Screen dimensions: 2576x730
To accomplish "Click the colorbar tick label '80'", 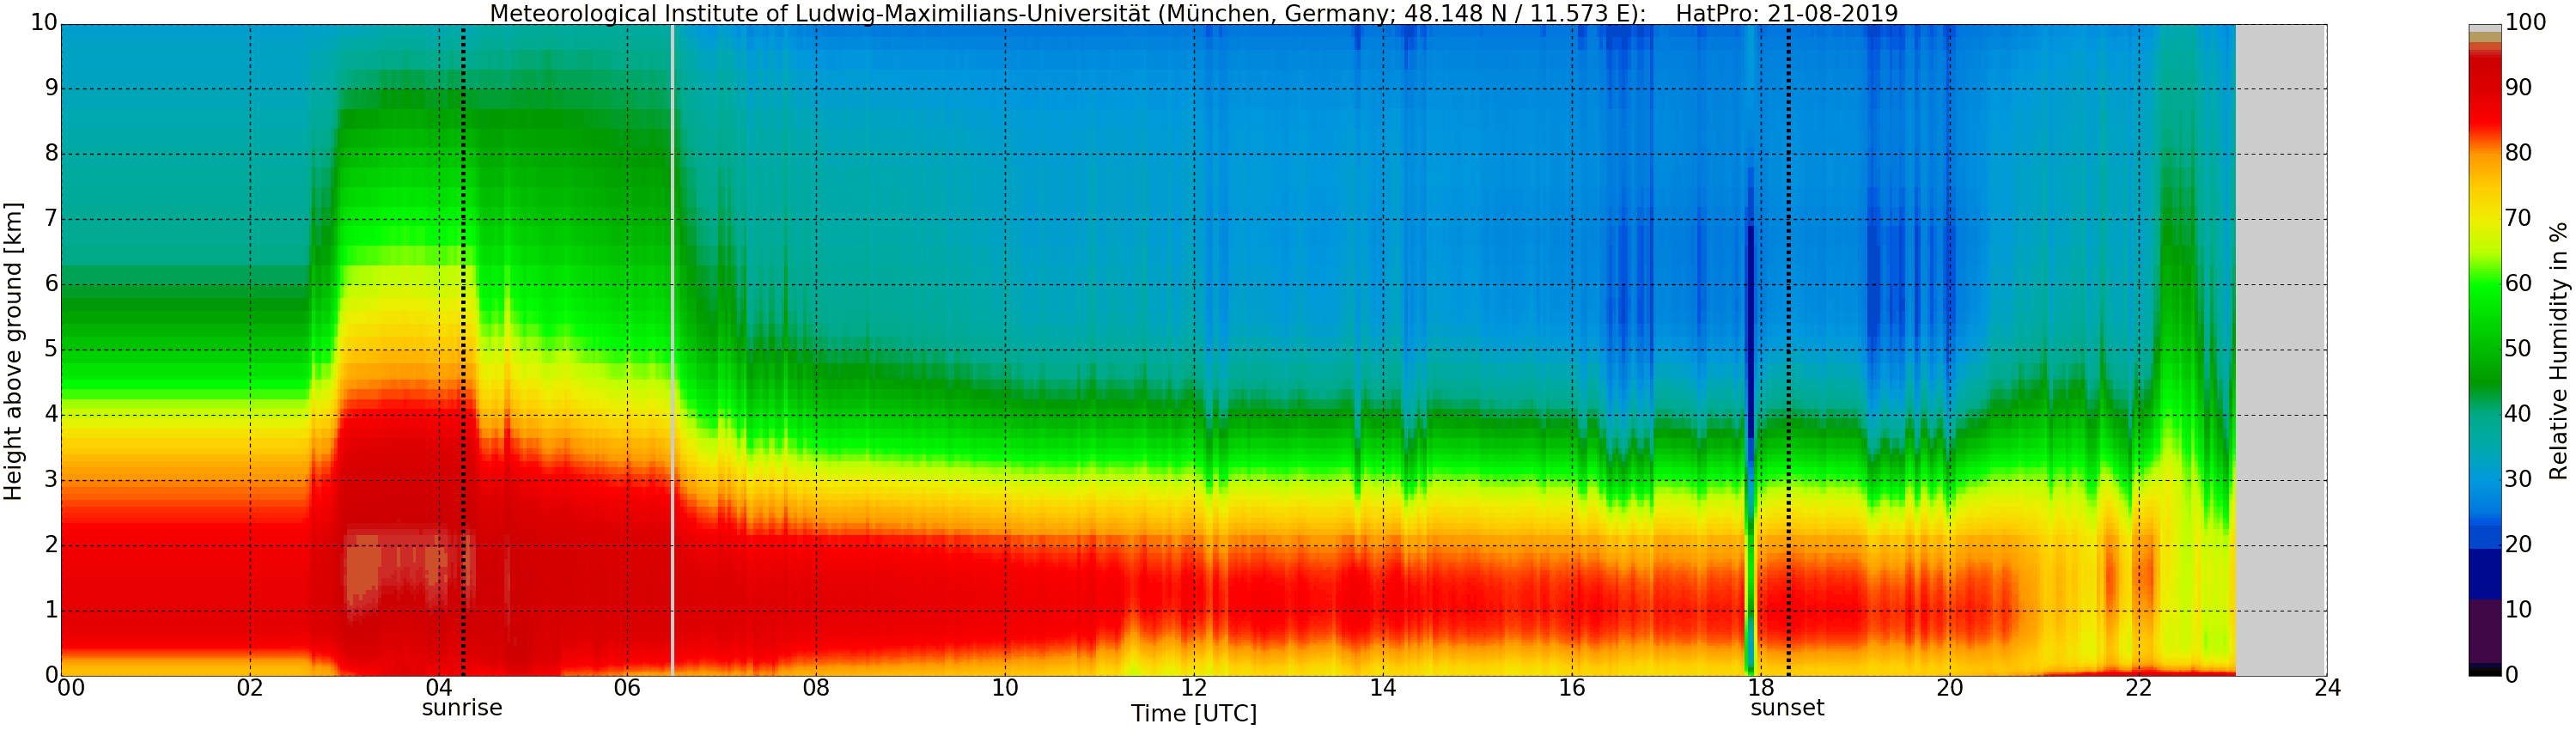I will (x=2518, y=153).
